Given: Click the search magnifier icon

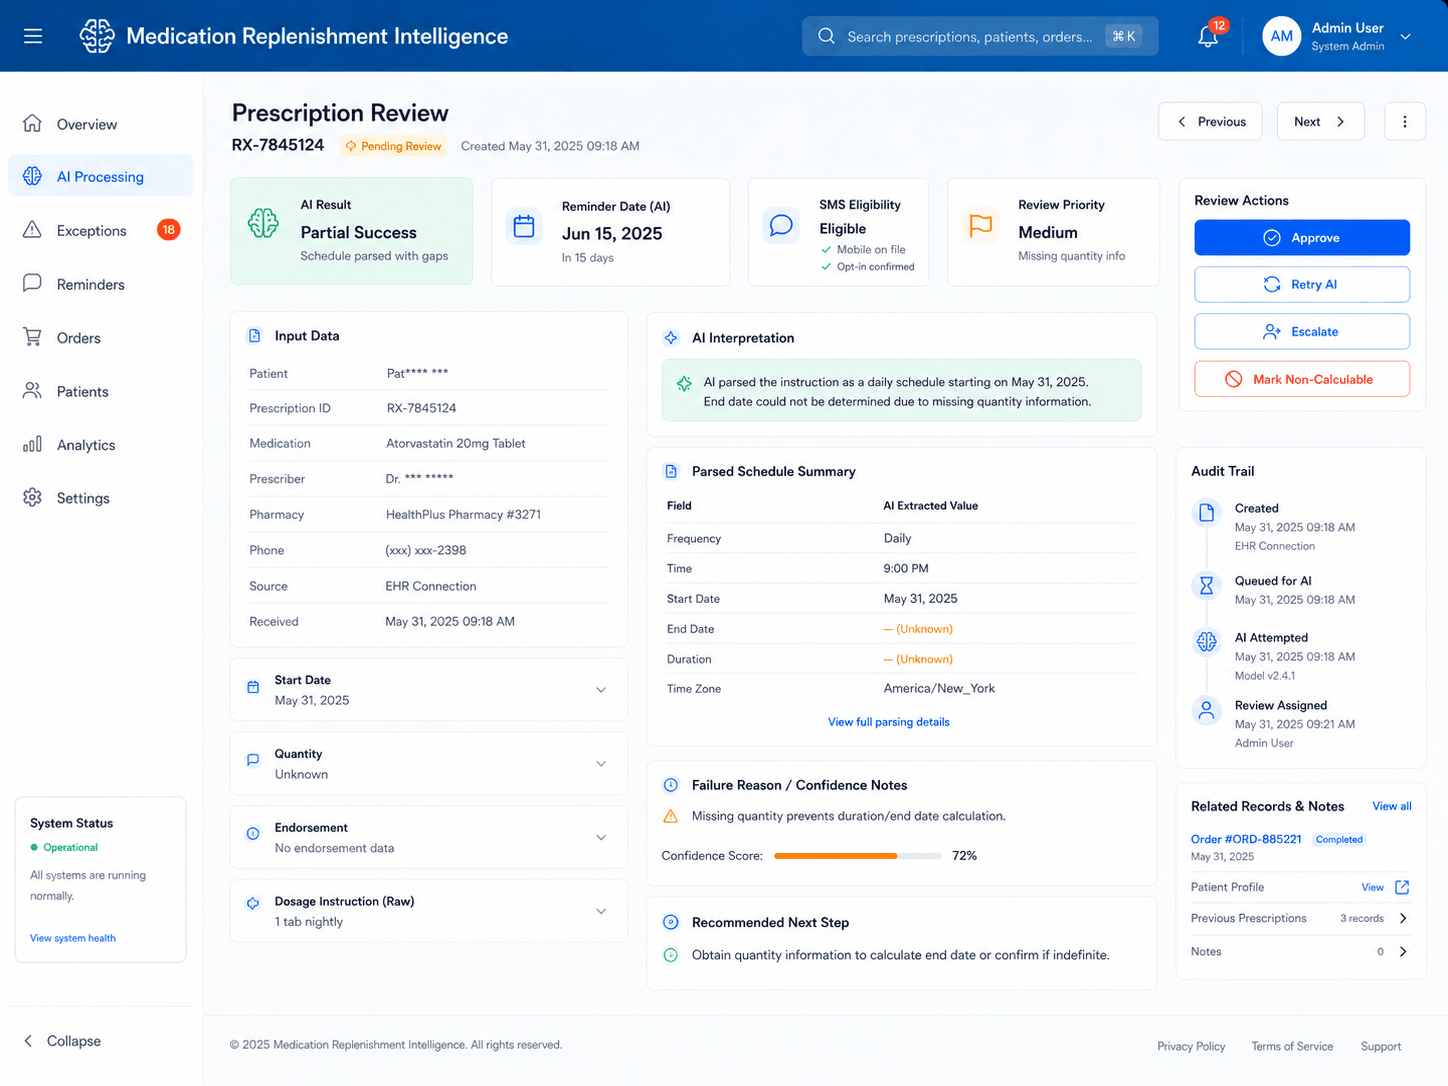Looking at the screenshot, I should [826, 36].
